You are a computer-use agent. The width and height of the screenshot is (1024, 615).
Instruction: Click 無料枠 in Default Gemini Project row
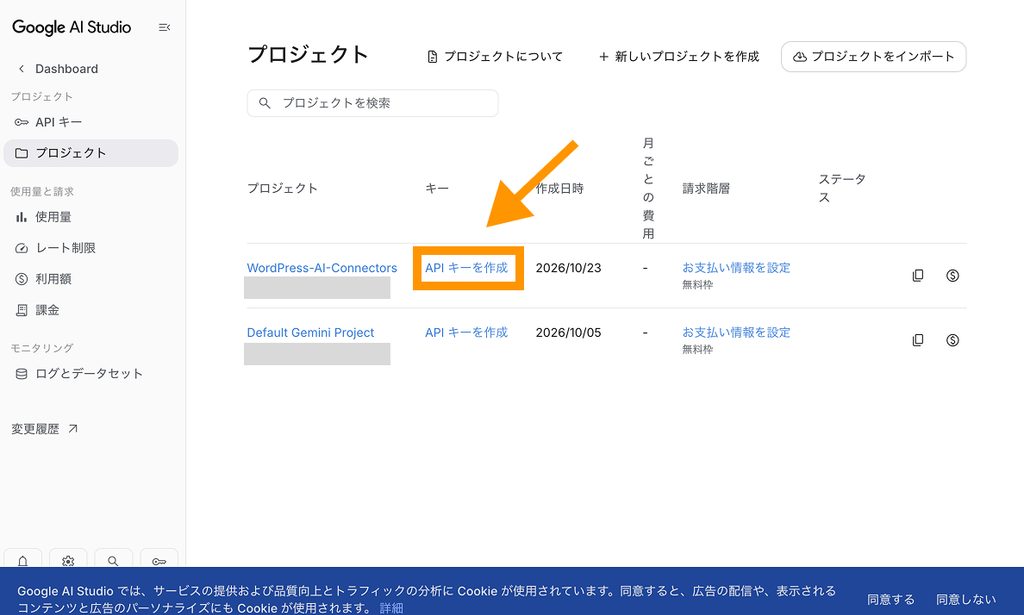pos(697,350)
